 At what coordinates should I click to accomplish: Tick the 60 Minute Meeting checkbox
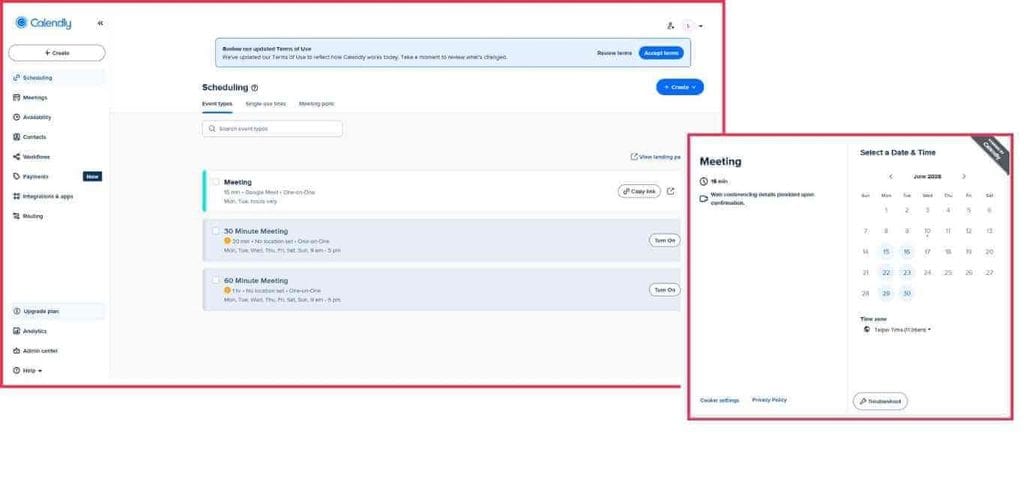[216, 280]
